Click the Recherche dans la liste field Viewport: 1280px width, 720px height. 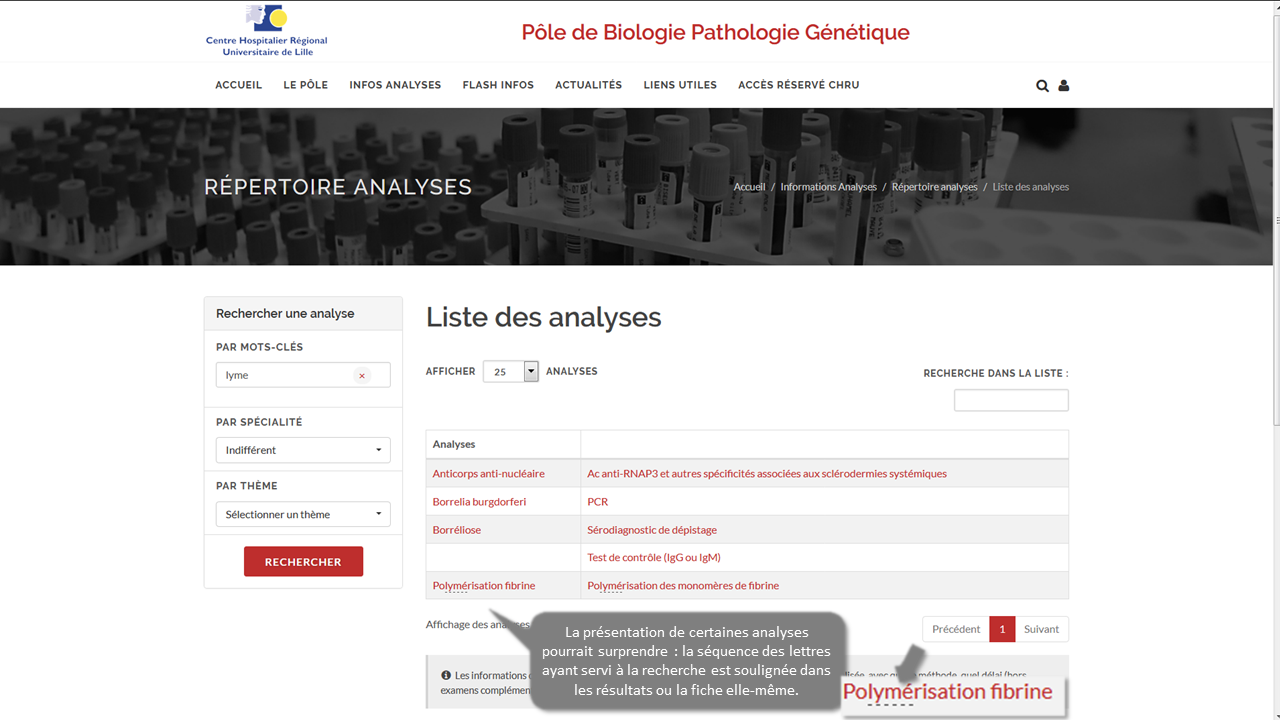point(1010,400)
